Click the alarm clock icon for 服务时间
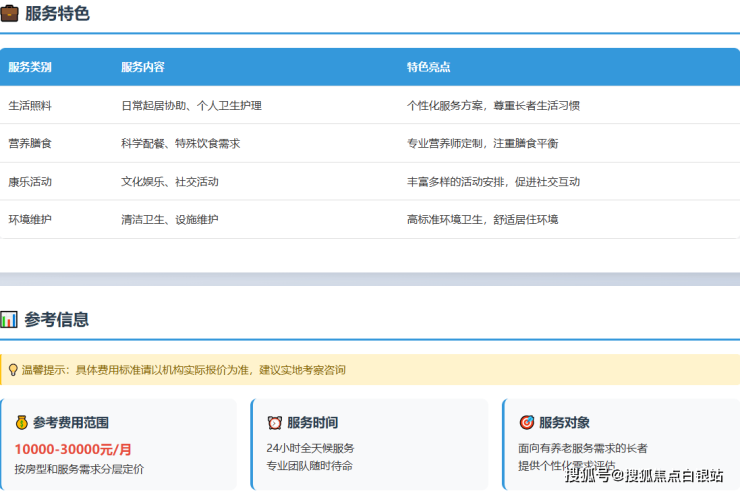The image size is (740, 491). pyautogui.click(x=275, y=423)
